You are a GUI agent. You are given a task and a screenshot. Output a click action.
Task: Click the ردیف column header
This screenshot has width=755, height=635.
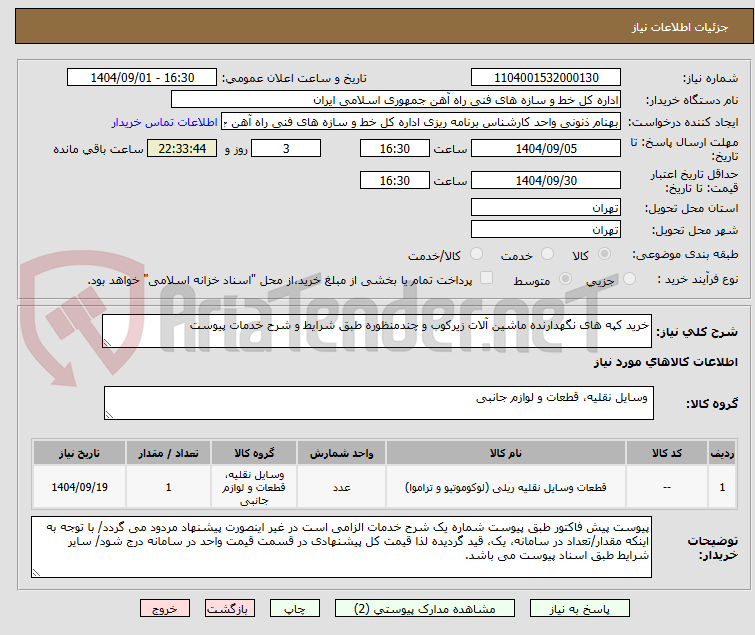722,453
